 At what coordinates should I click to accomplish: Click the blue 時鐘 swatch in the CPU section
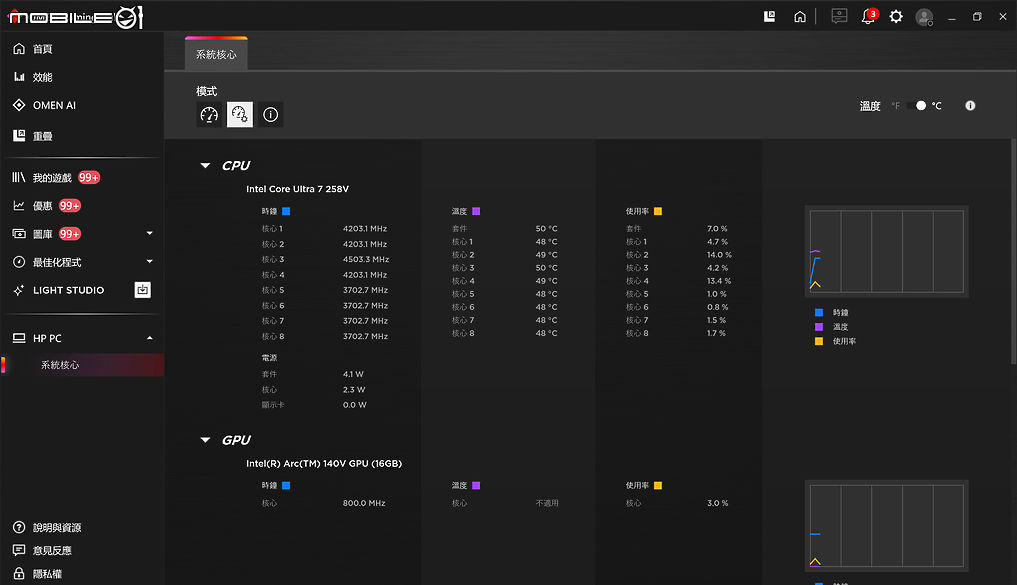point(286,211)
